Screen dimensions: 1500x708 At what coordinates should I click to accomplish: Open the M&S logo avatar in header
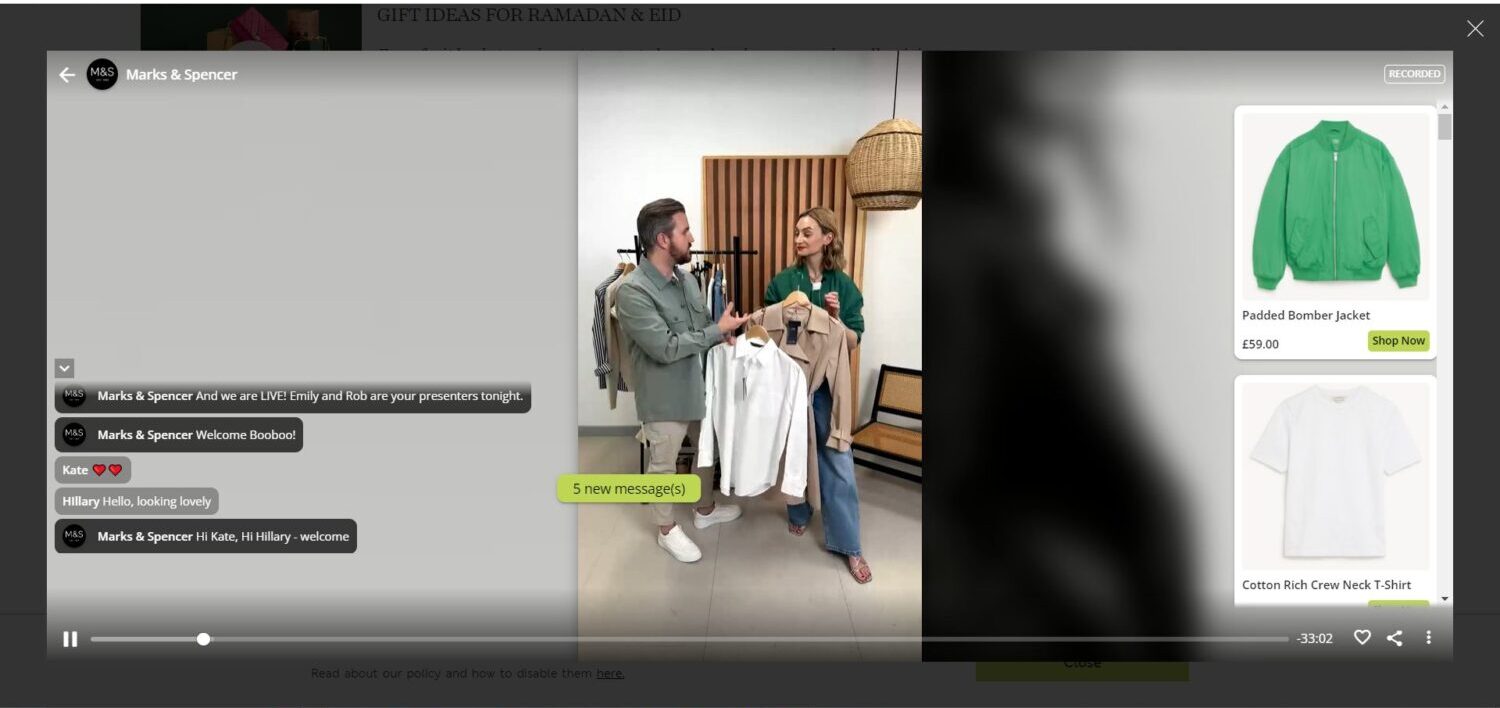102,74
